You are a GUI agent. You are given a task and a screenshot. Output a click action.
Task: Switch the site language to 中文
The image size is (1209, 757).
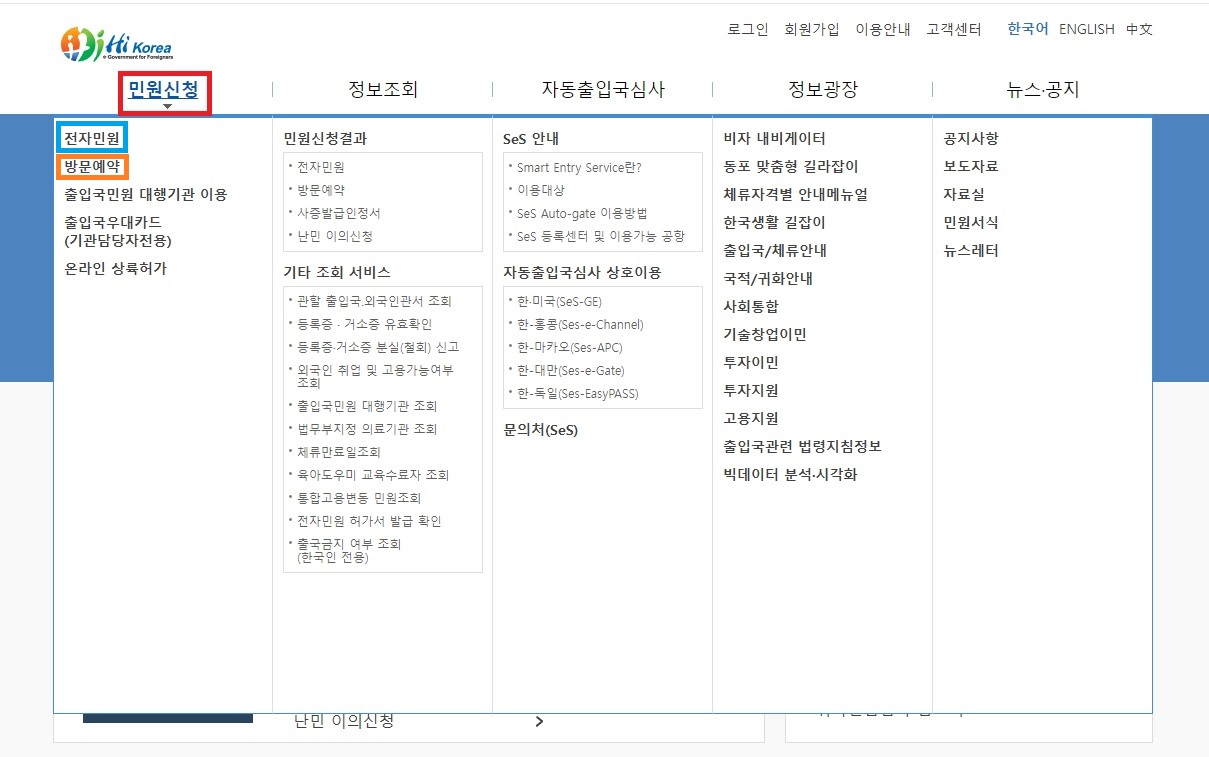(1138, 29)
